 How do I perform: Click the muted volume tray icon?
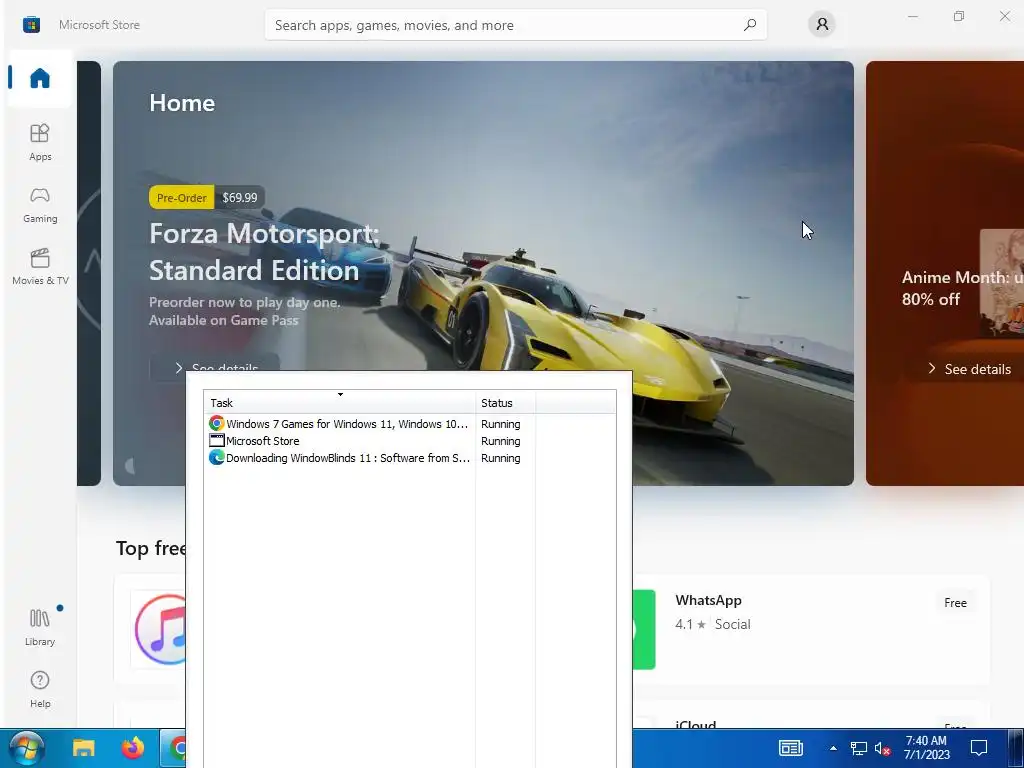pyautogui.click(x=882, y=748)
